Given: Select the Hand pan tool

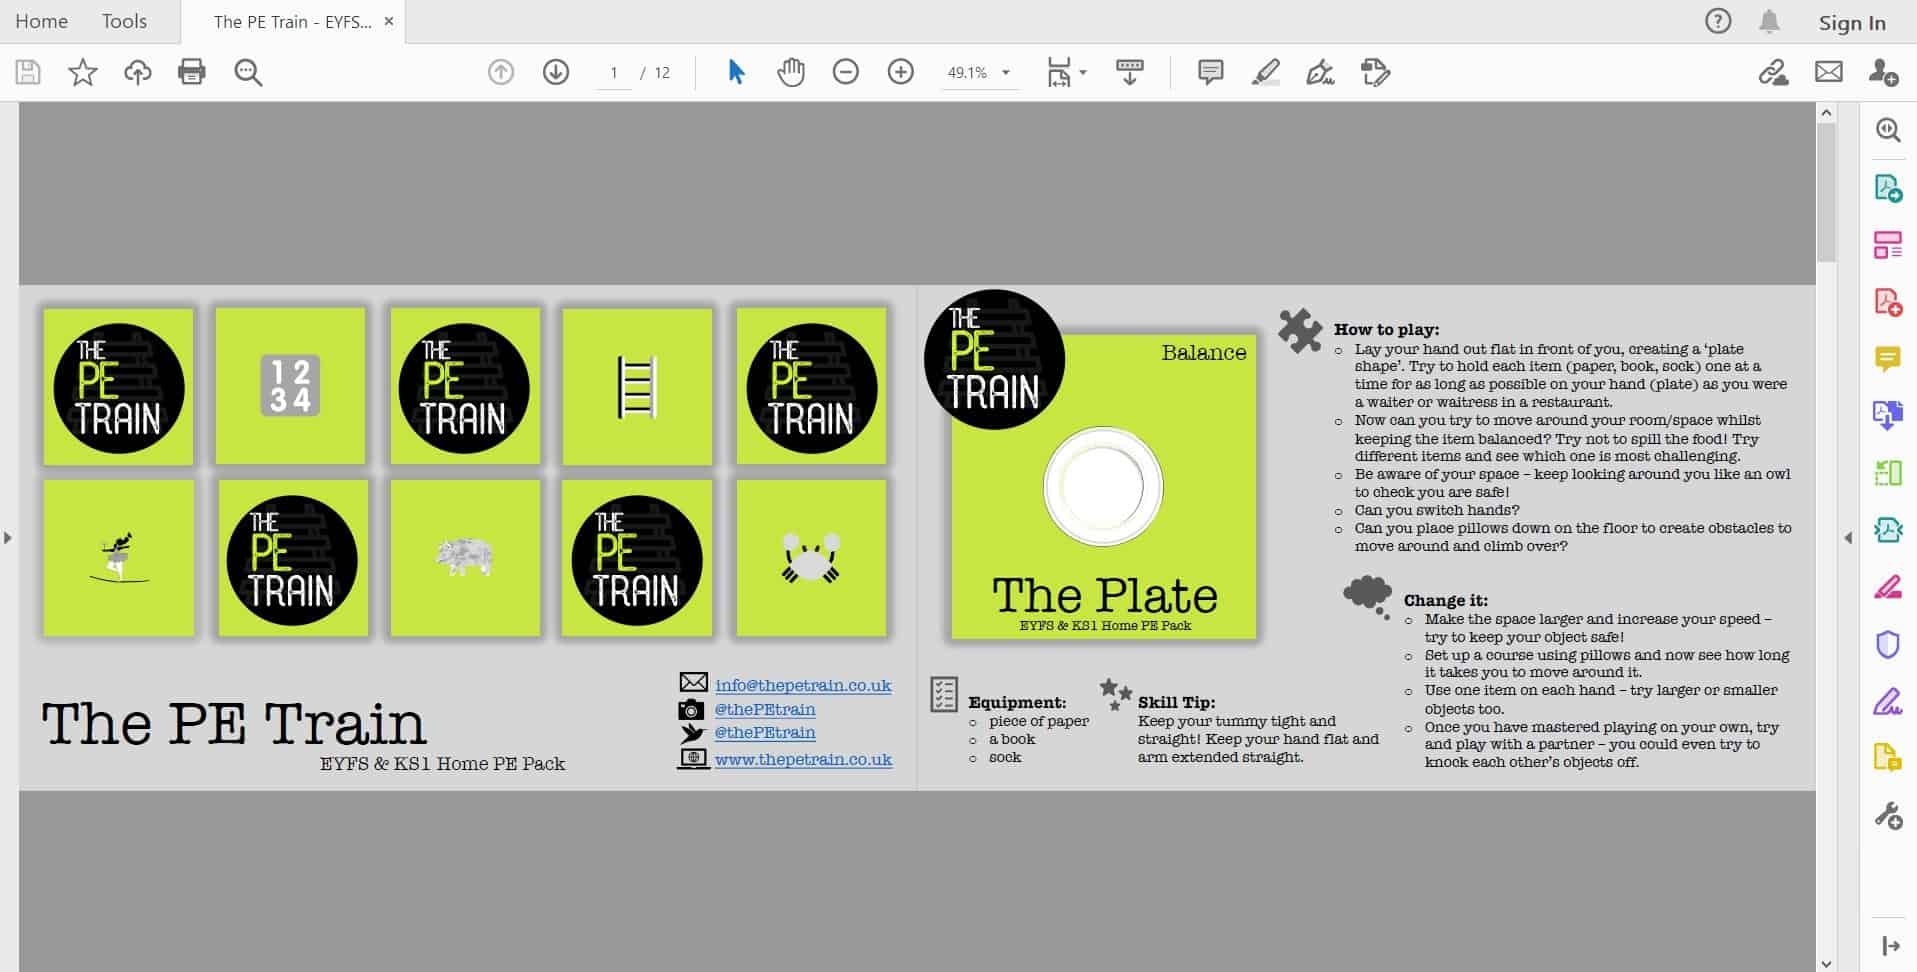Looking at the screenshot, I should tap(790, 72).
